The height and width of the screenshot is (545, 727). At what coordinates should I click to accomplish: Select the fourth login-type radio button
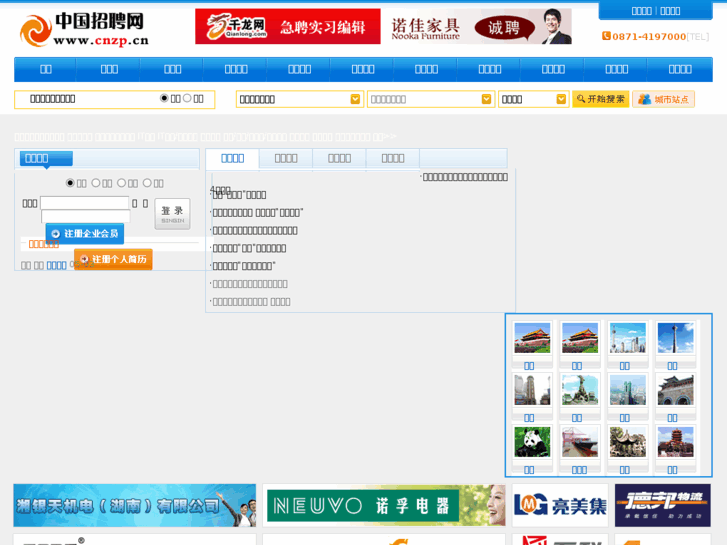click(x=147, y=183)
